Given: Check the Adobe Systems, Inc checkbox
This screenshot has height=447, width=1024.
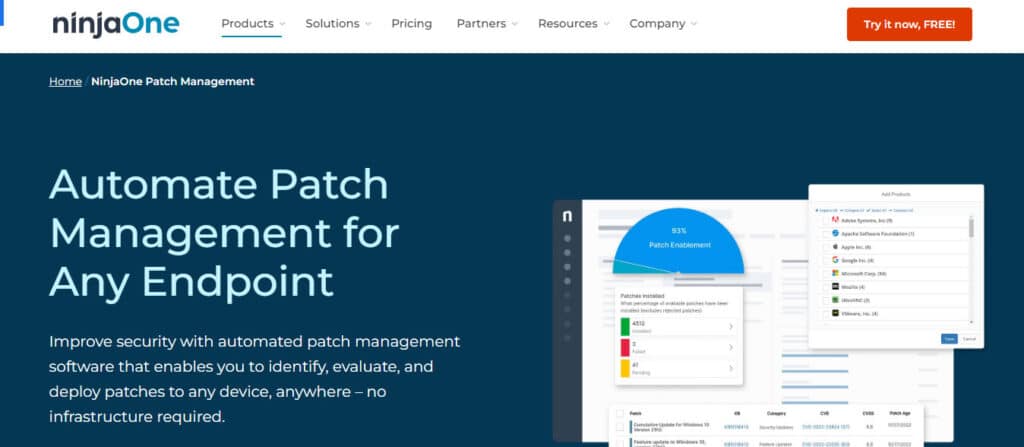Looking at the screenshot, I should tap(824, 220).
